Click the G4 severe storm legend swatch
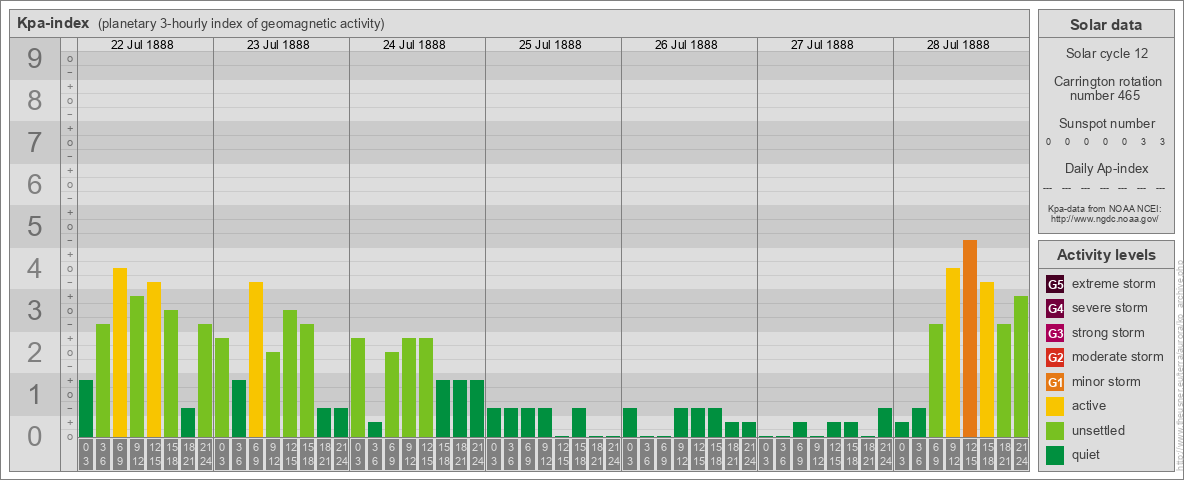 tap(1055, 309)
